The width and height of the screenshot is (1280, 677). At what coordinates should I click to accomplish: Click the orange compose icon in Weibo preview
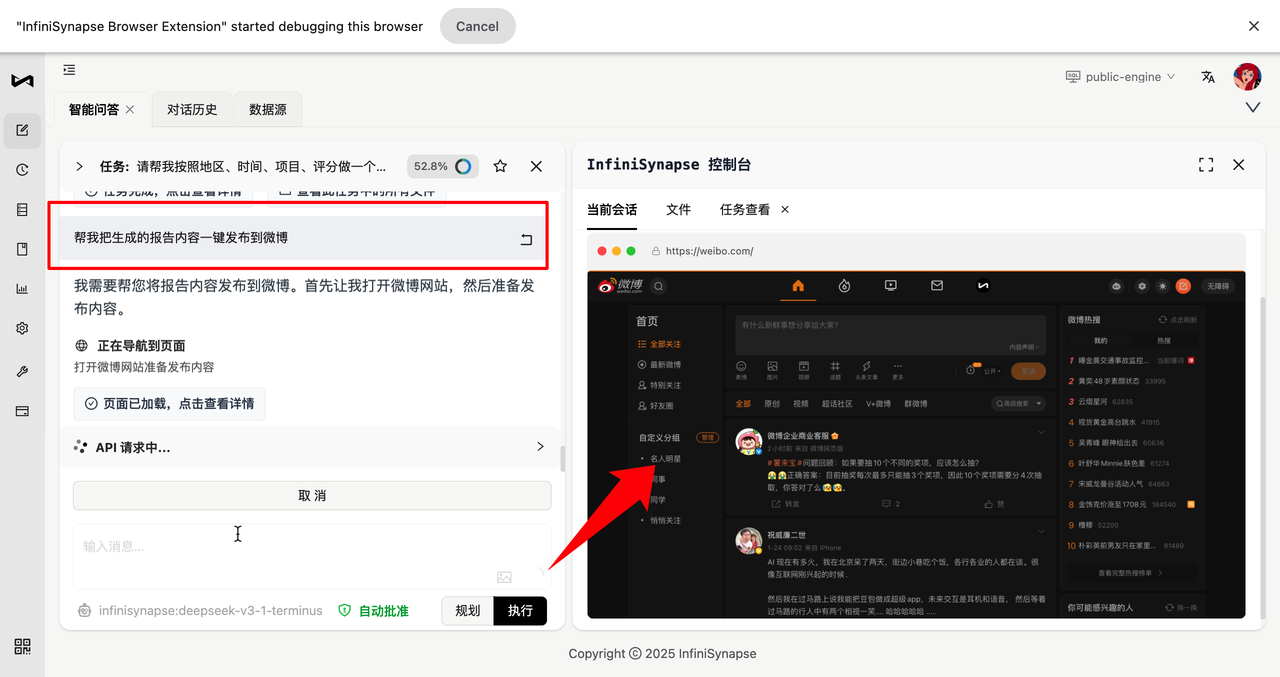pos(1183,286)
